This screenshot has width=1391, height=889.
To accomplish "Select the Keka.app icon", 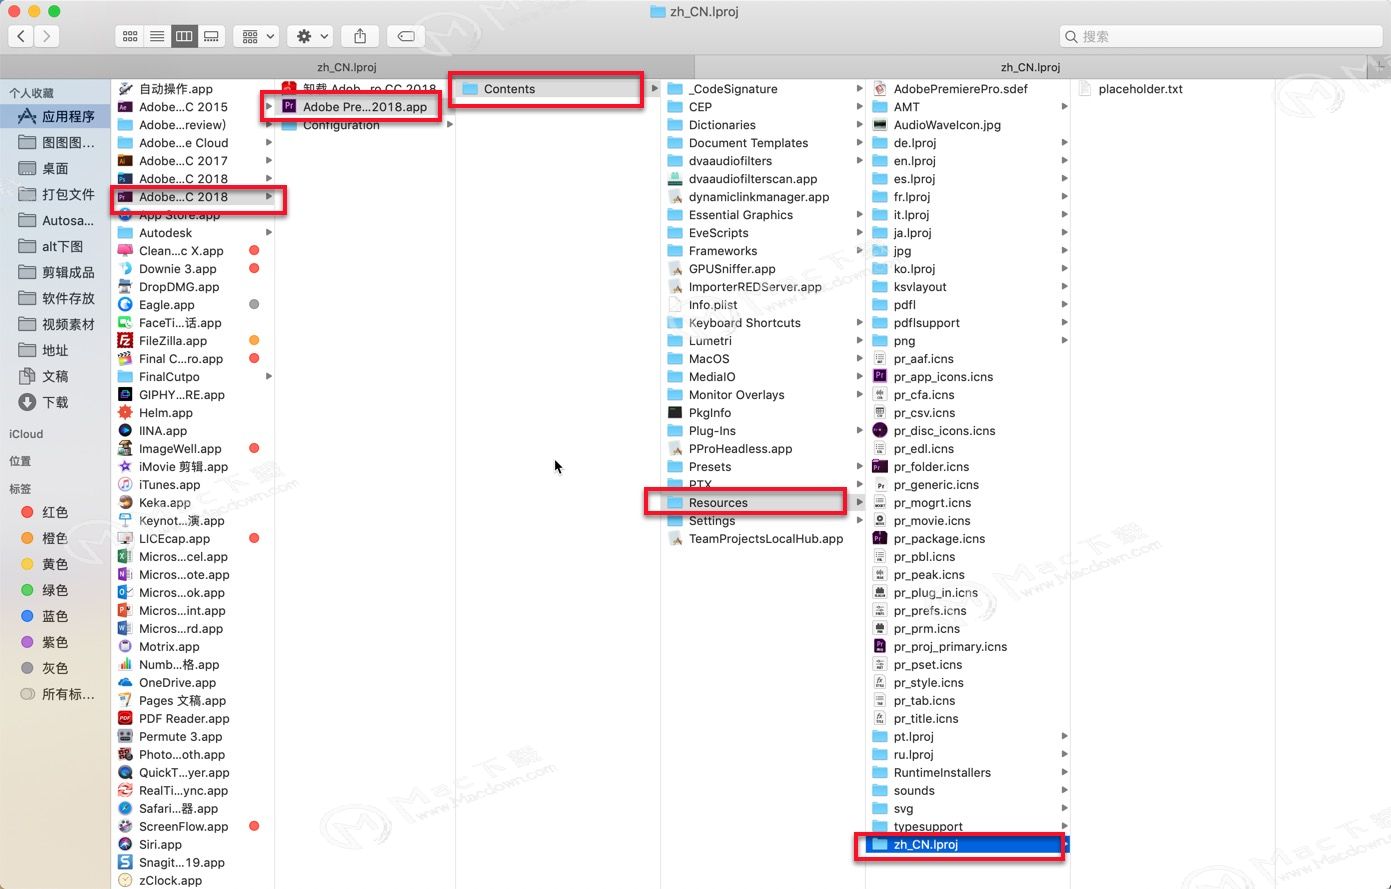I will [125, 503].
